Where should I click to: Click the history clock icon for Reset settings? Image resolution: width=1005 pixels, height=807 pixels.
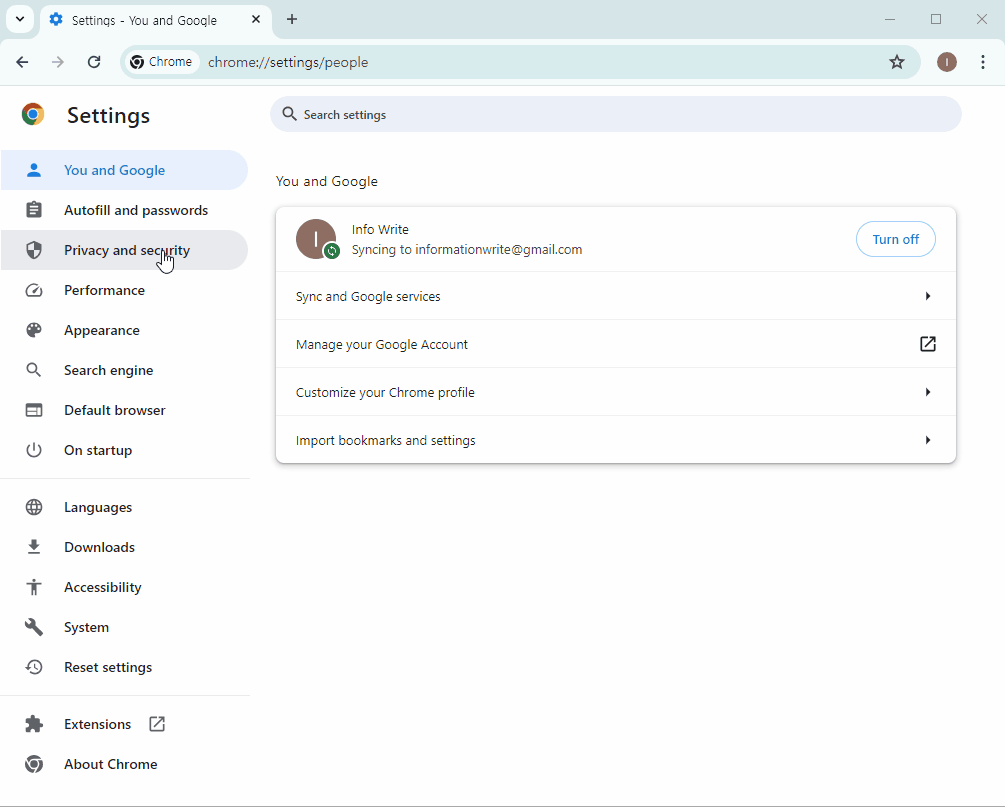pos(34,667)
